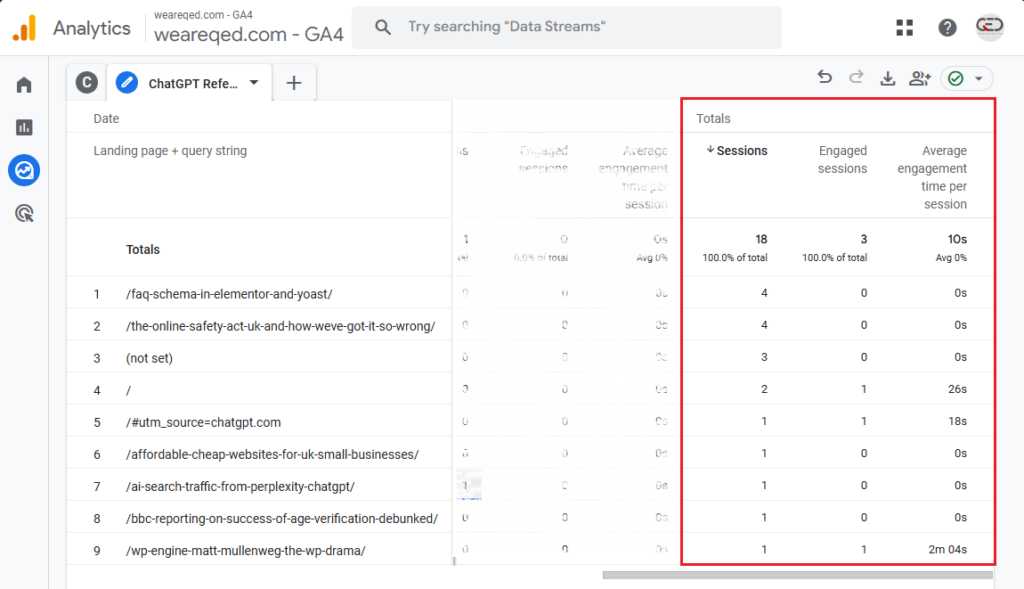This screenshot has height=589, width=1024.
Task: Add a new exploration tab
Action: tap(294, 83)
